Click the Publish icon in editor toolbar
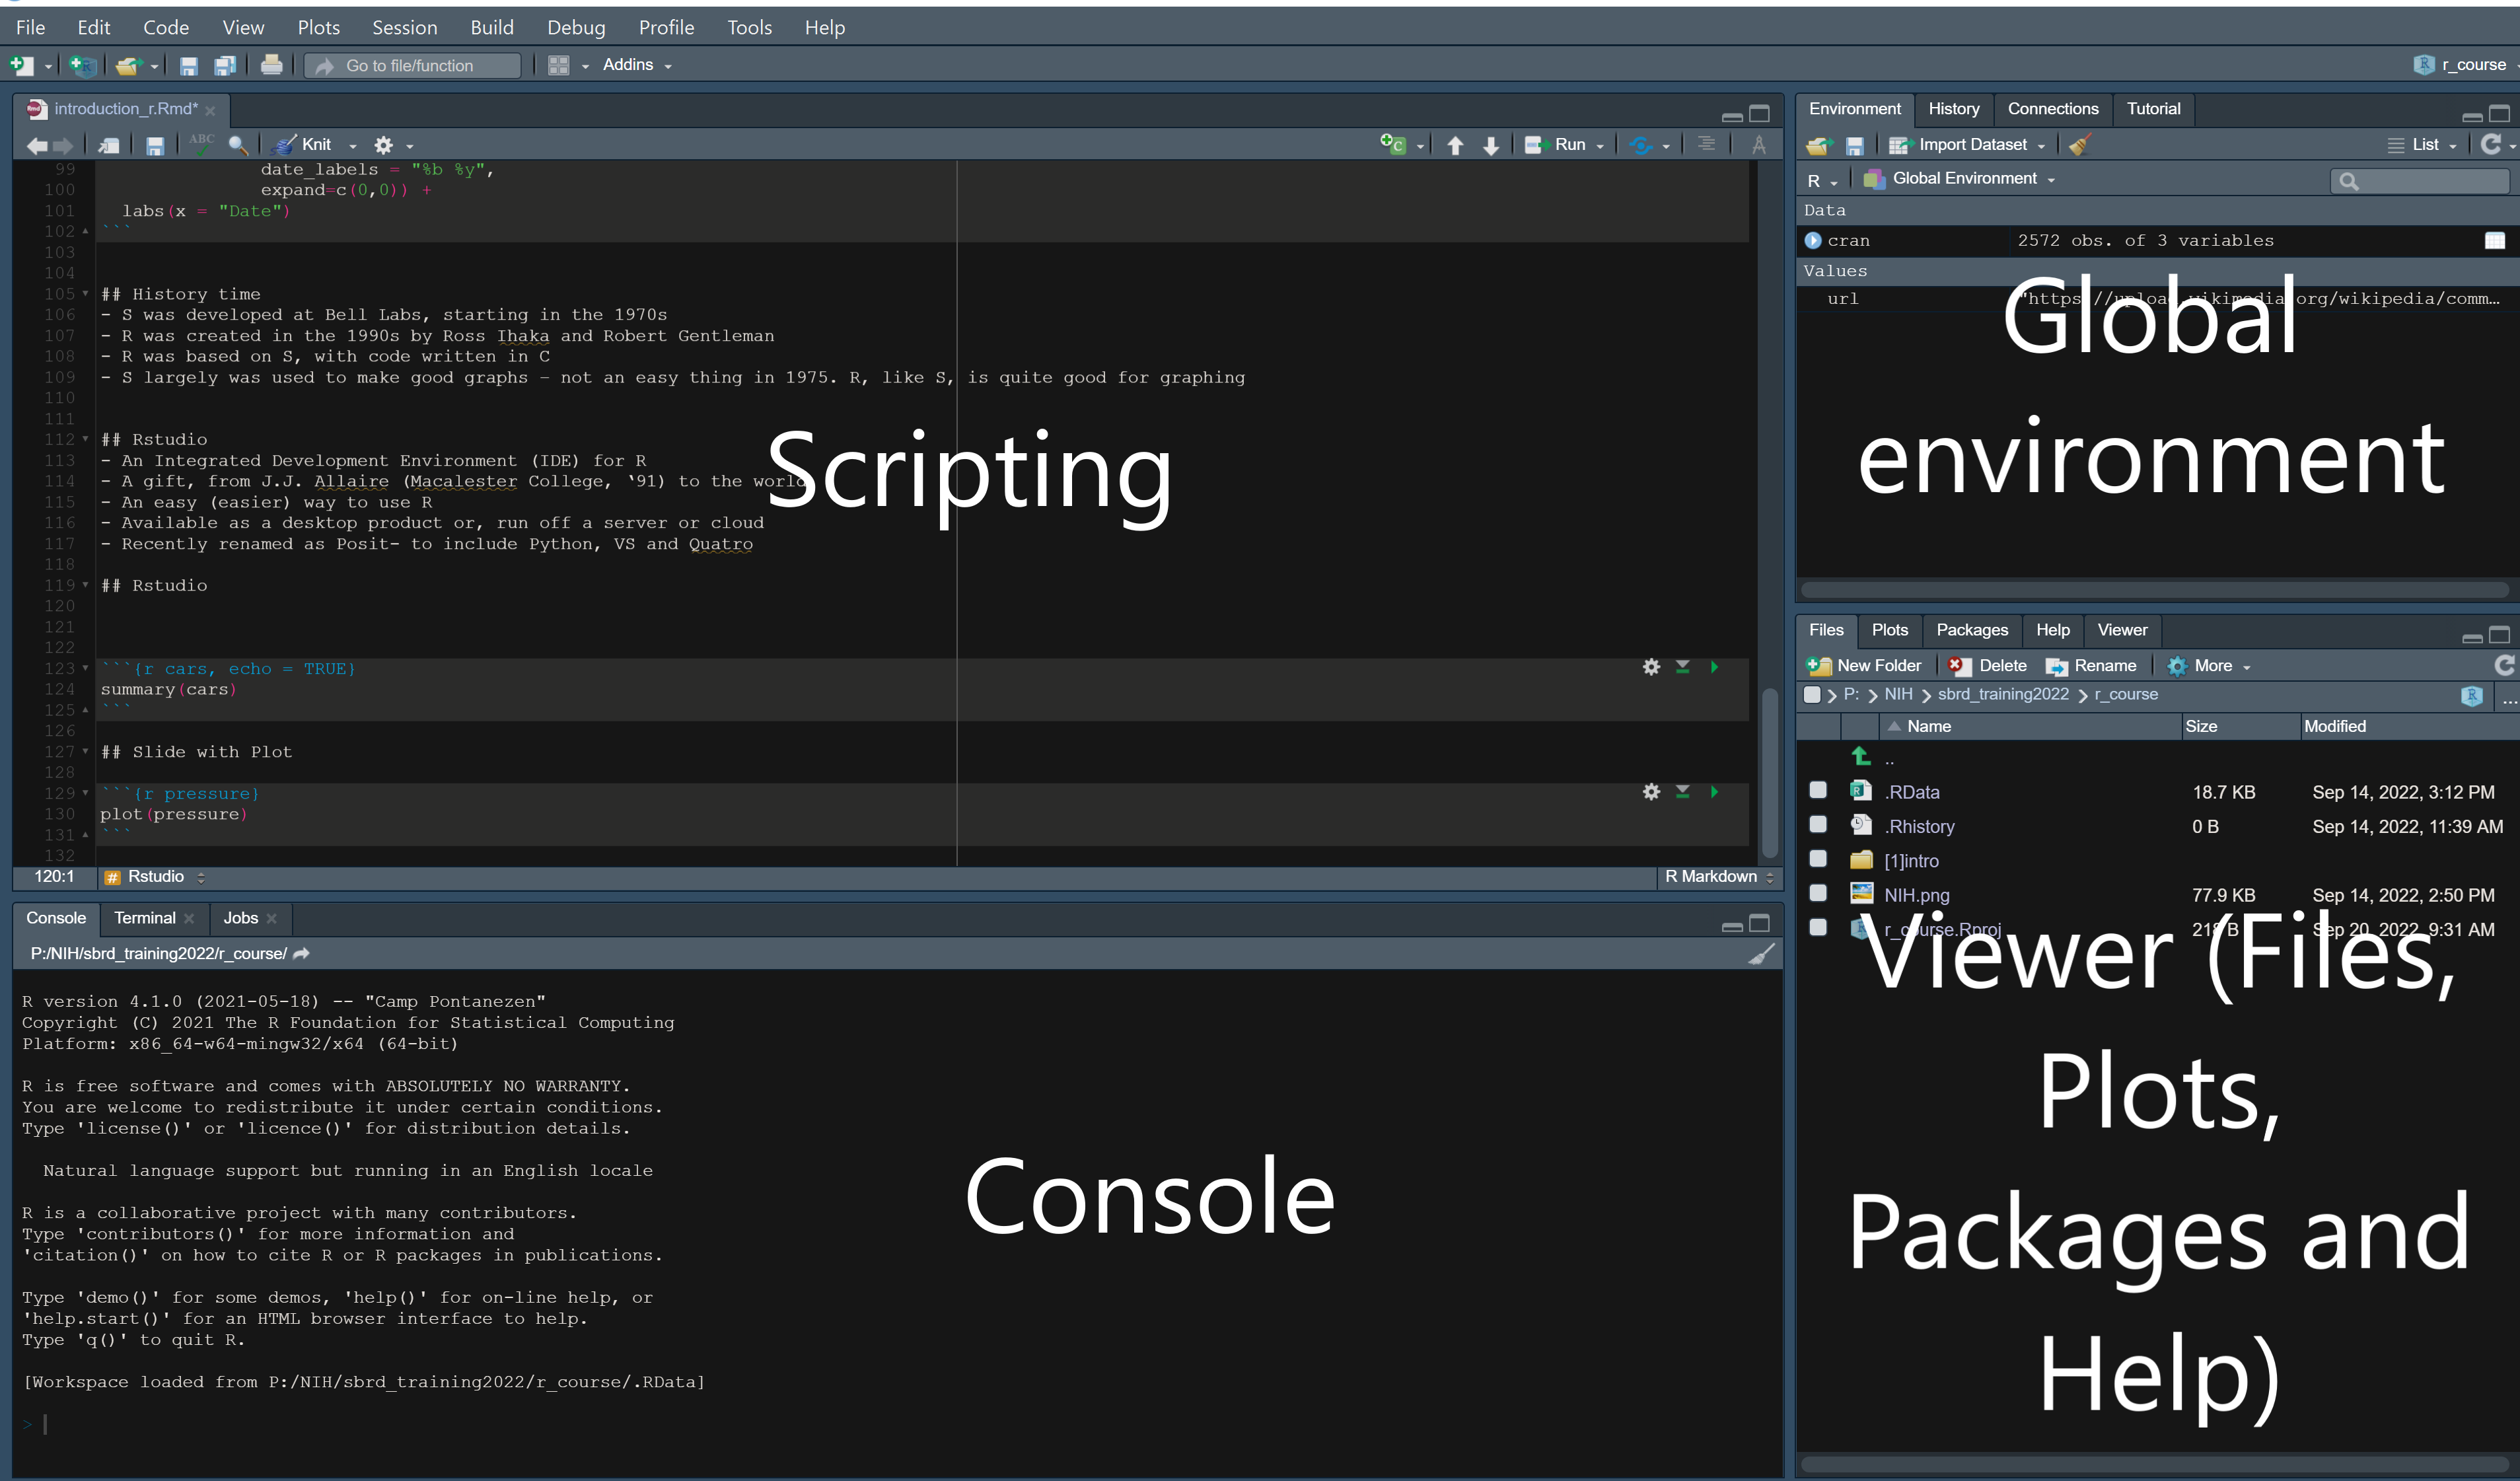The image size is (2520, 1481). pyautogui.click(x=1640, y=146)
